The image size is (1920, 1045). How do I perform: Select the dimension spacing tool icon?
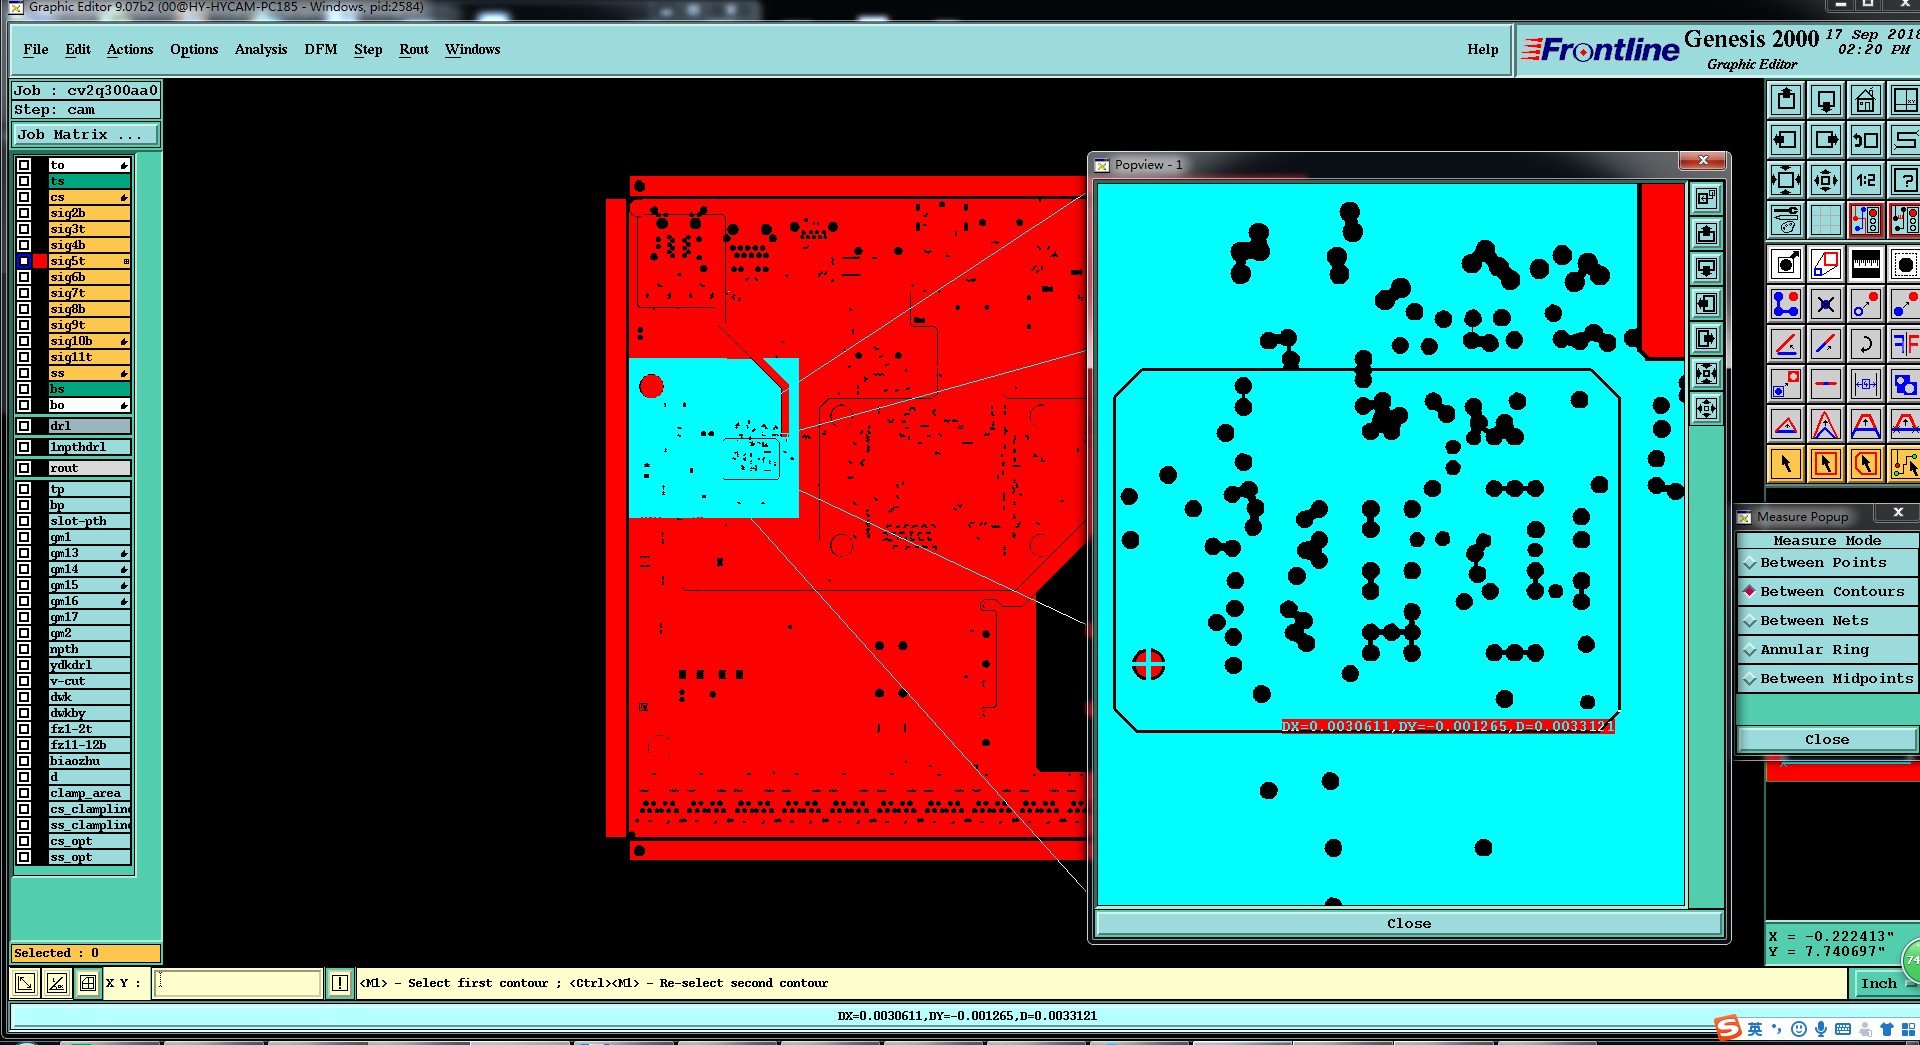[1865, 384]
